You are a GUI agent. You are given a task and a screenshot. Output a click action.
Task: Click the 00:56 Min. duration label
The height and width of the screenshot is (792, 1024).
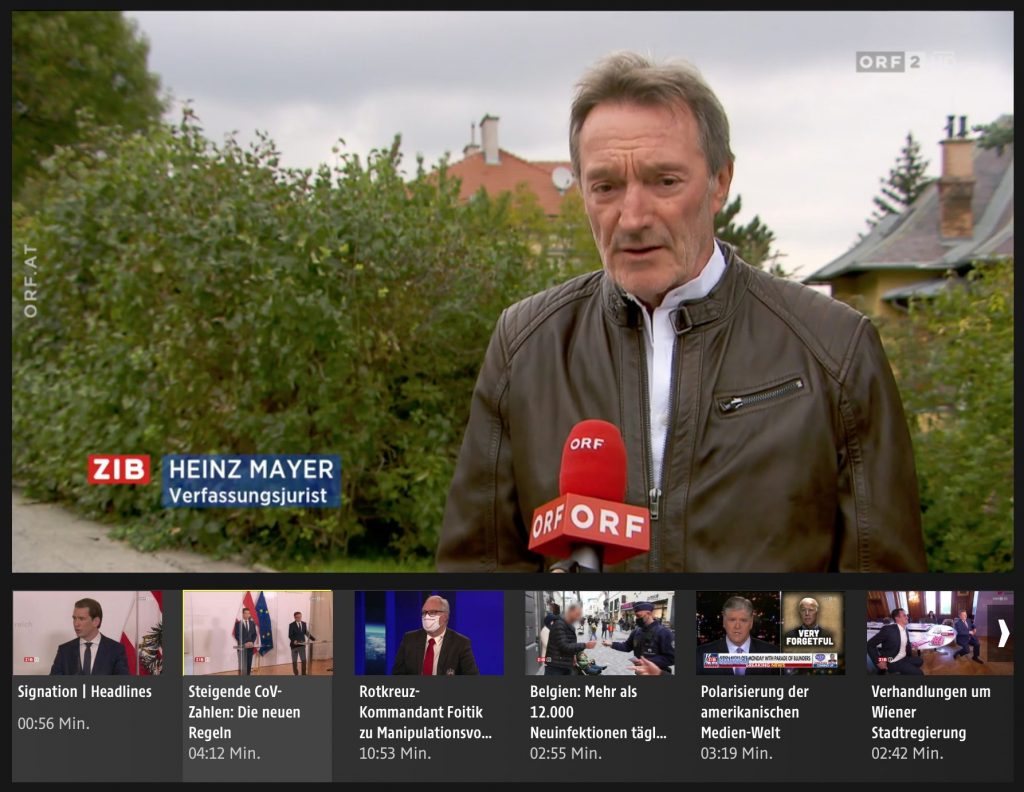[53, 723]
